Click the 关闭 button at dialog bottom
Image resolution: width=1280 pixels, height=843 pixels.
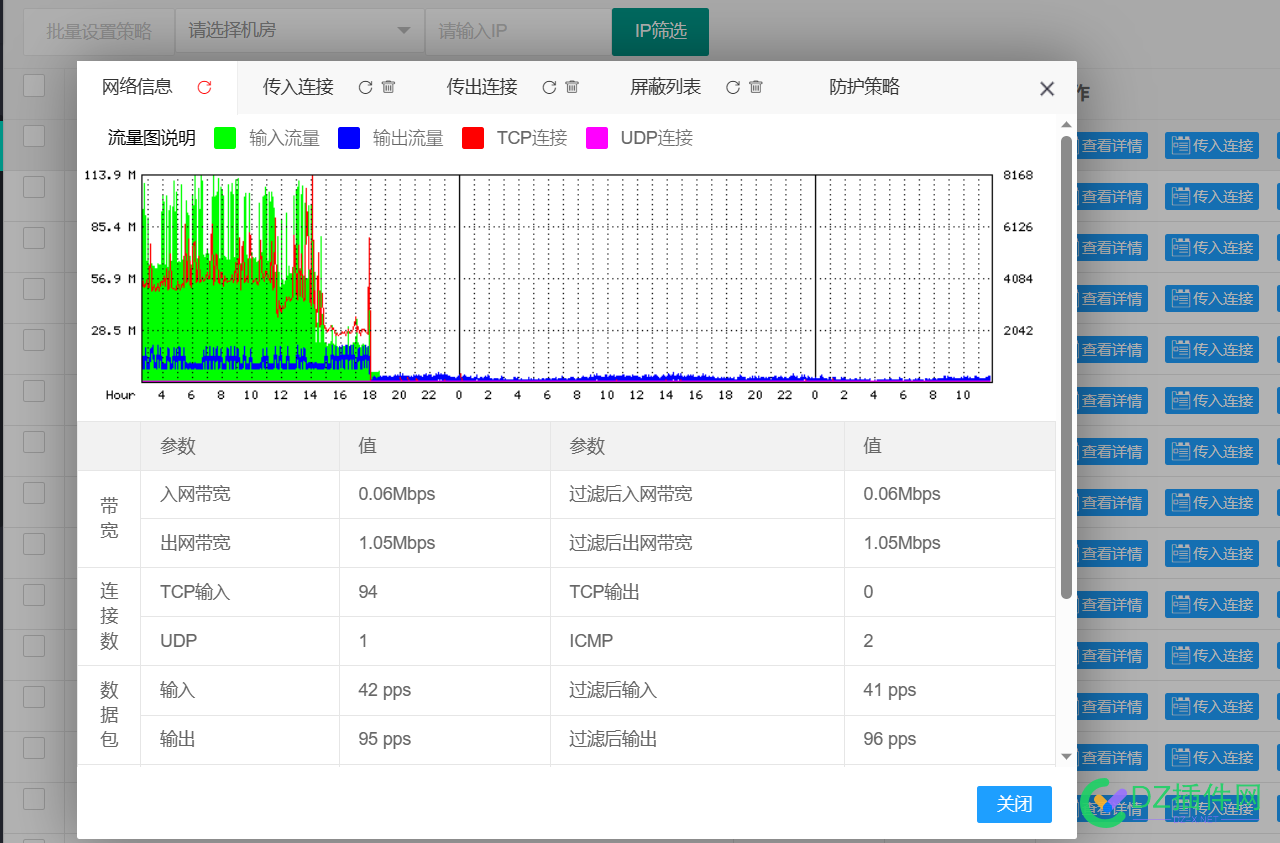pyautogui.click(x=1014, y=804)
